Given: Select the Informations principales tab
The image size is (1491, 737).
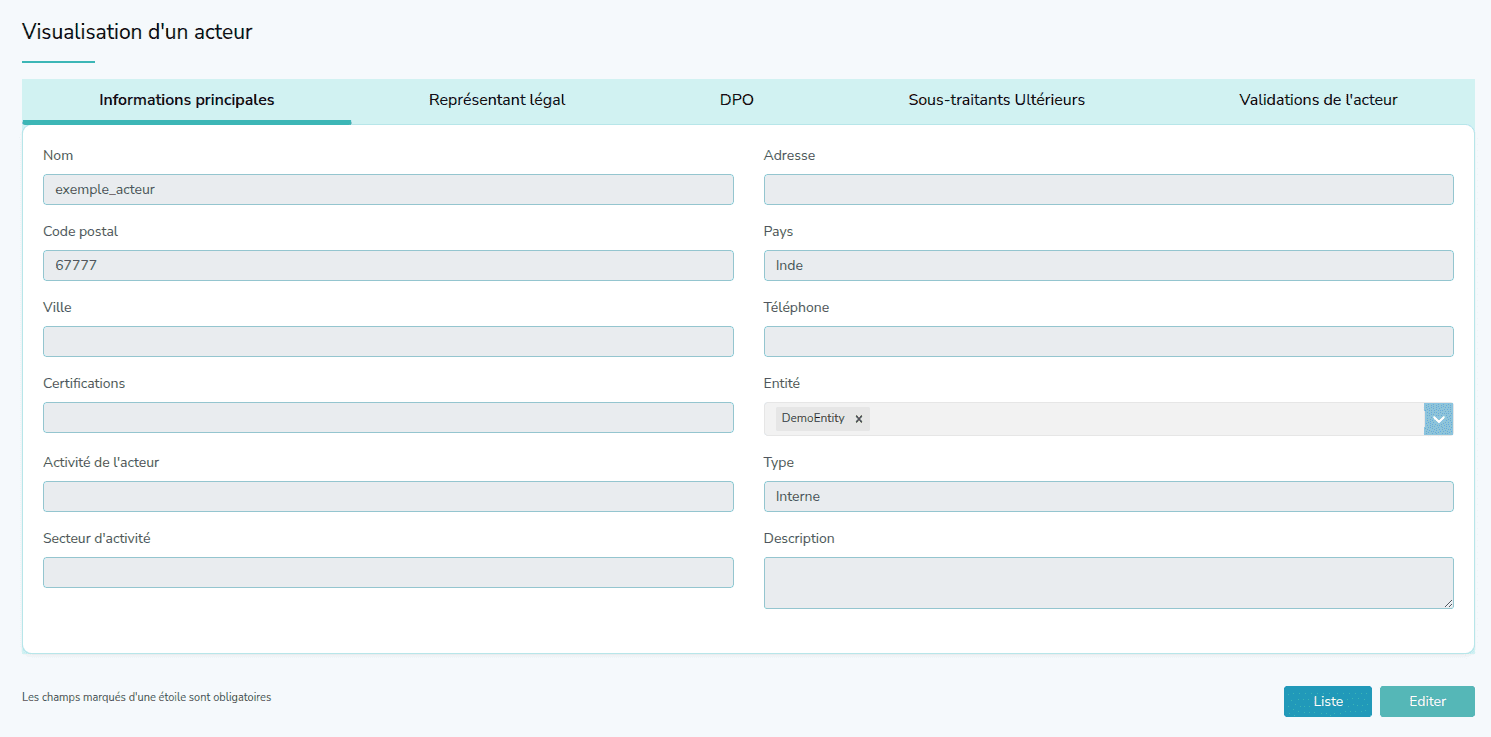Looking at the screenshot, I should pyautogui.click(x=187, y=100).
